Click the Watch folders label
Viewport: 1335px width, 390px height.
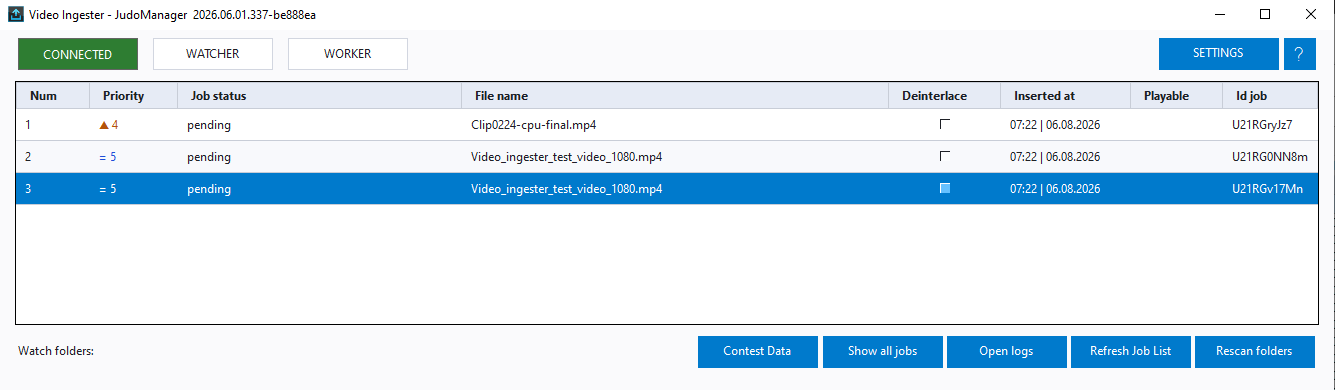pyautogui.click(x=56, y=351)
